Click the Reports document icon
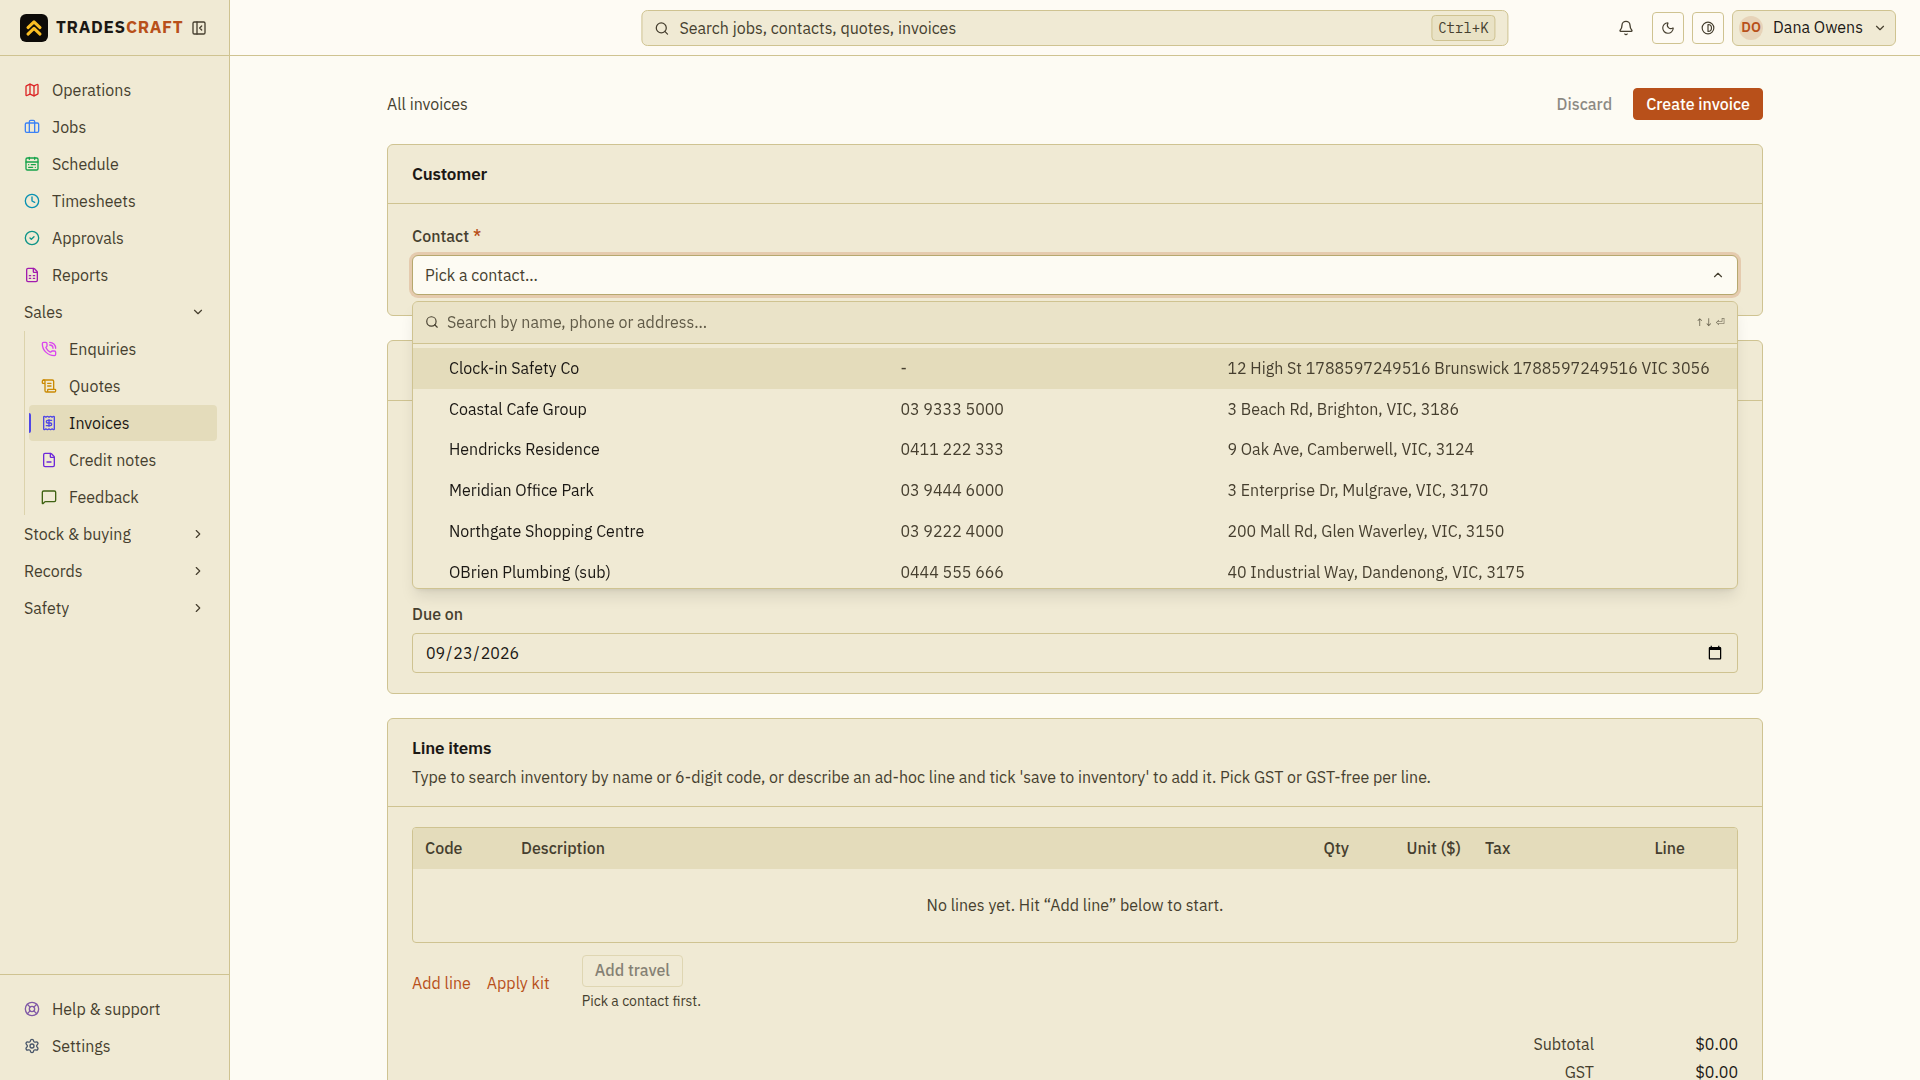 pos(32,275)
